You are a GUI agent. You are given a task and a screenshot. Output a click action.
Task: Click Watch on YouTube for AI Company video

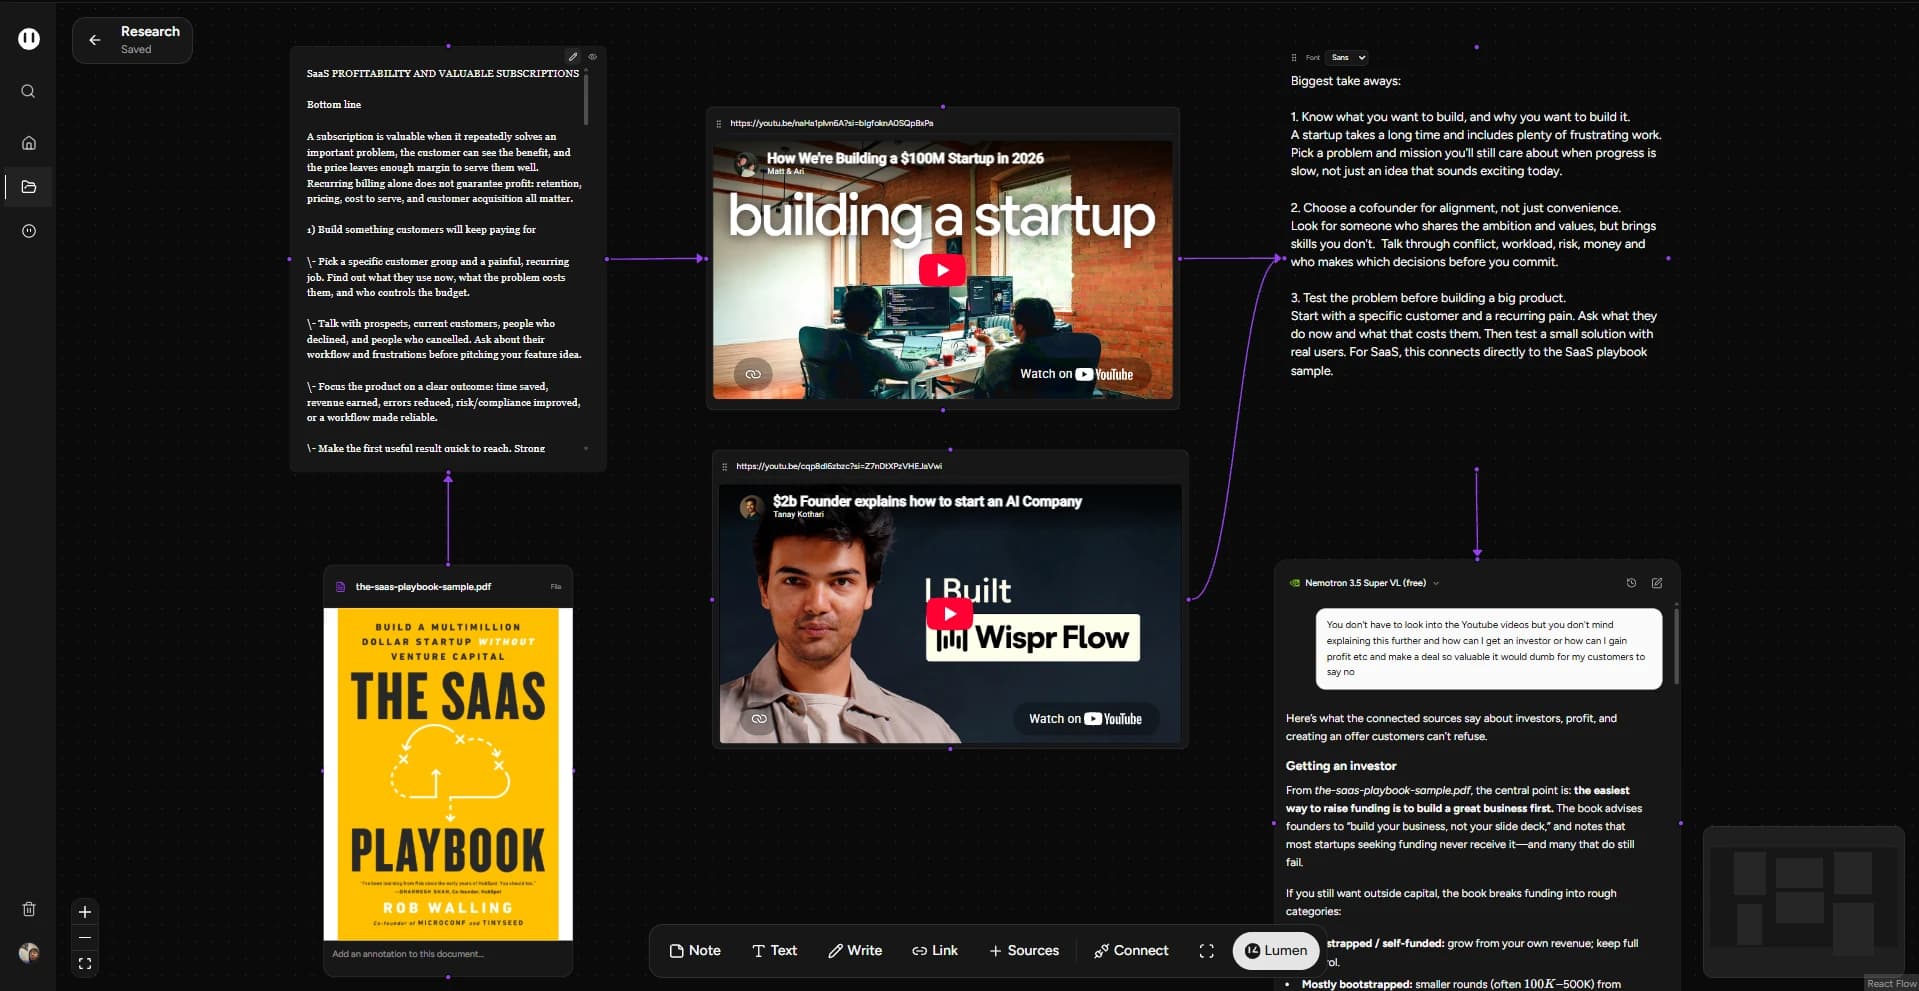coord(1085,718)
